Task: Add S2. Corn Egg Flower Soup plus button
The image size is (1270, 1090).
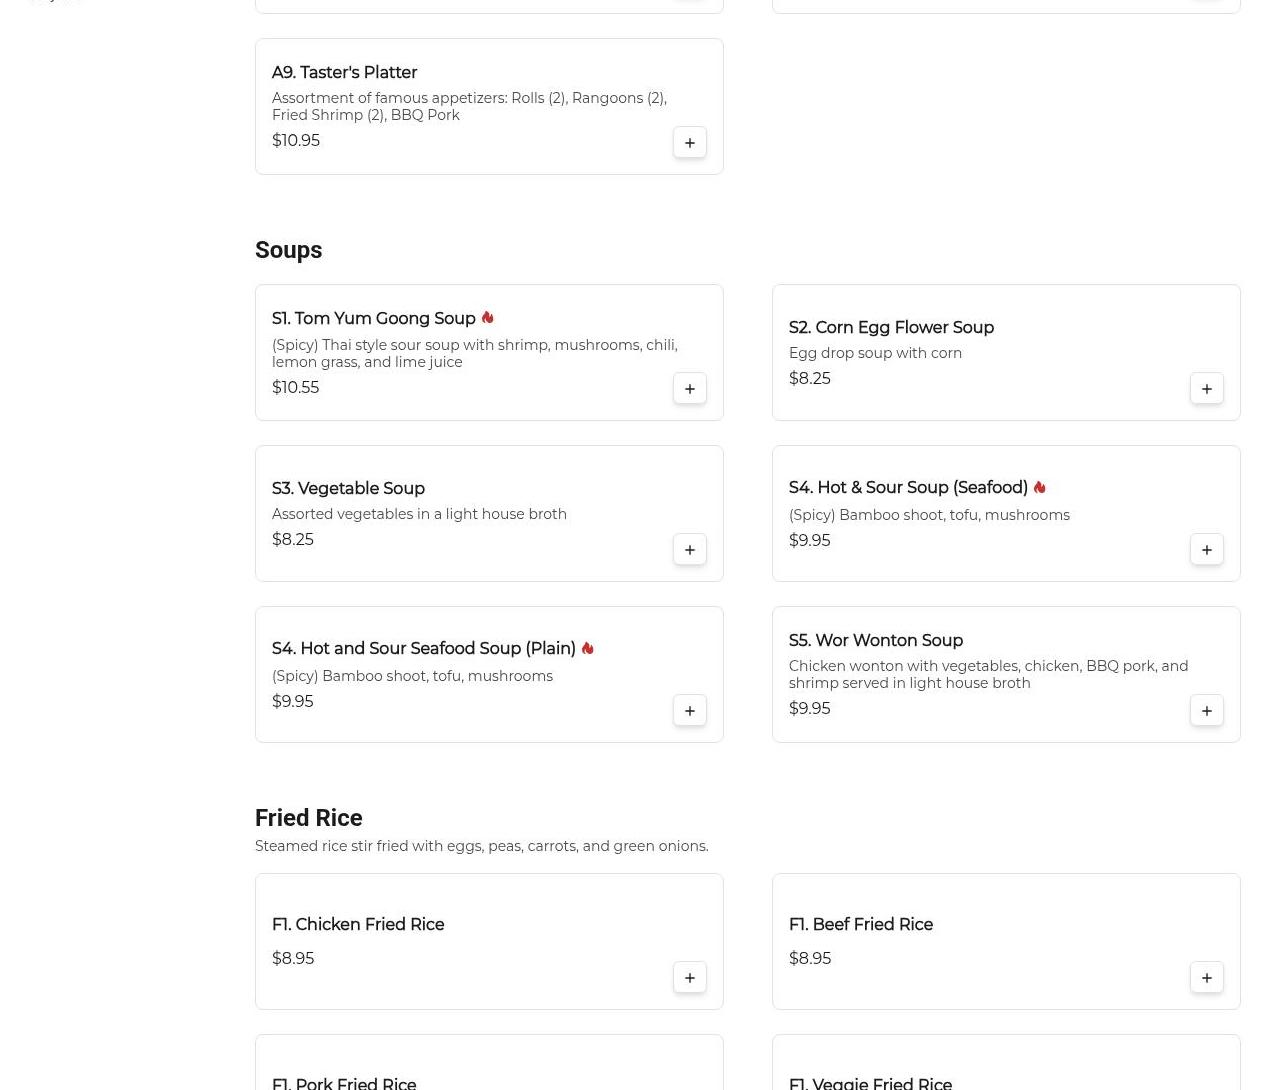Action: point(1206,388)
